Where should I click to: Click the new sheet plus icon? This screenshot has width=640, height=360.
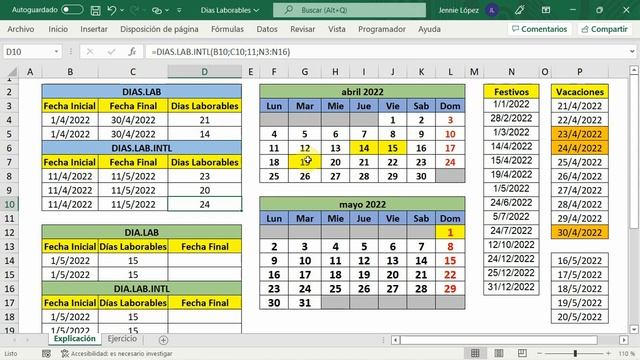pyautogui.click(x=163, y=340)
